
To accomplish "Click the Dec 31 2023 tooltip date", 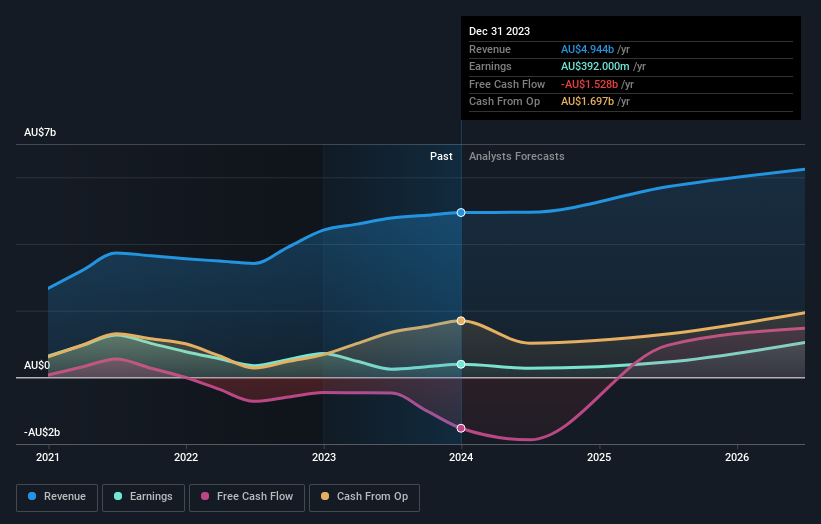I will point(500,31).
